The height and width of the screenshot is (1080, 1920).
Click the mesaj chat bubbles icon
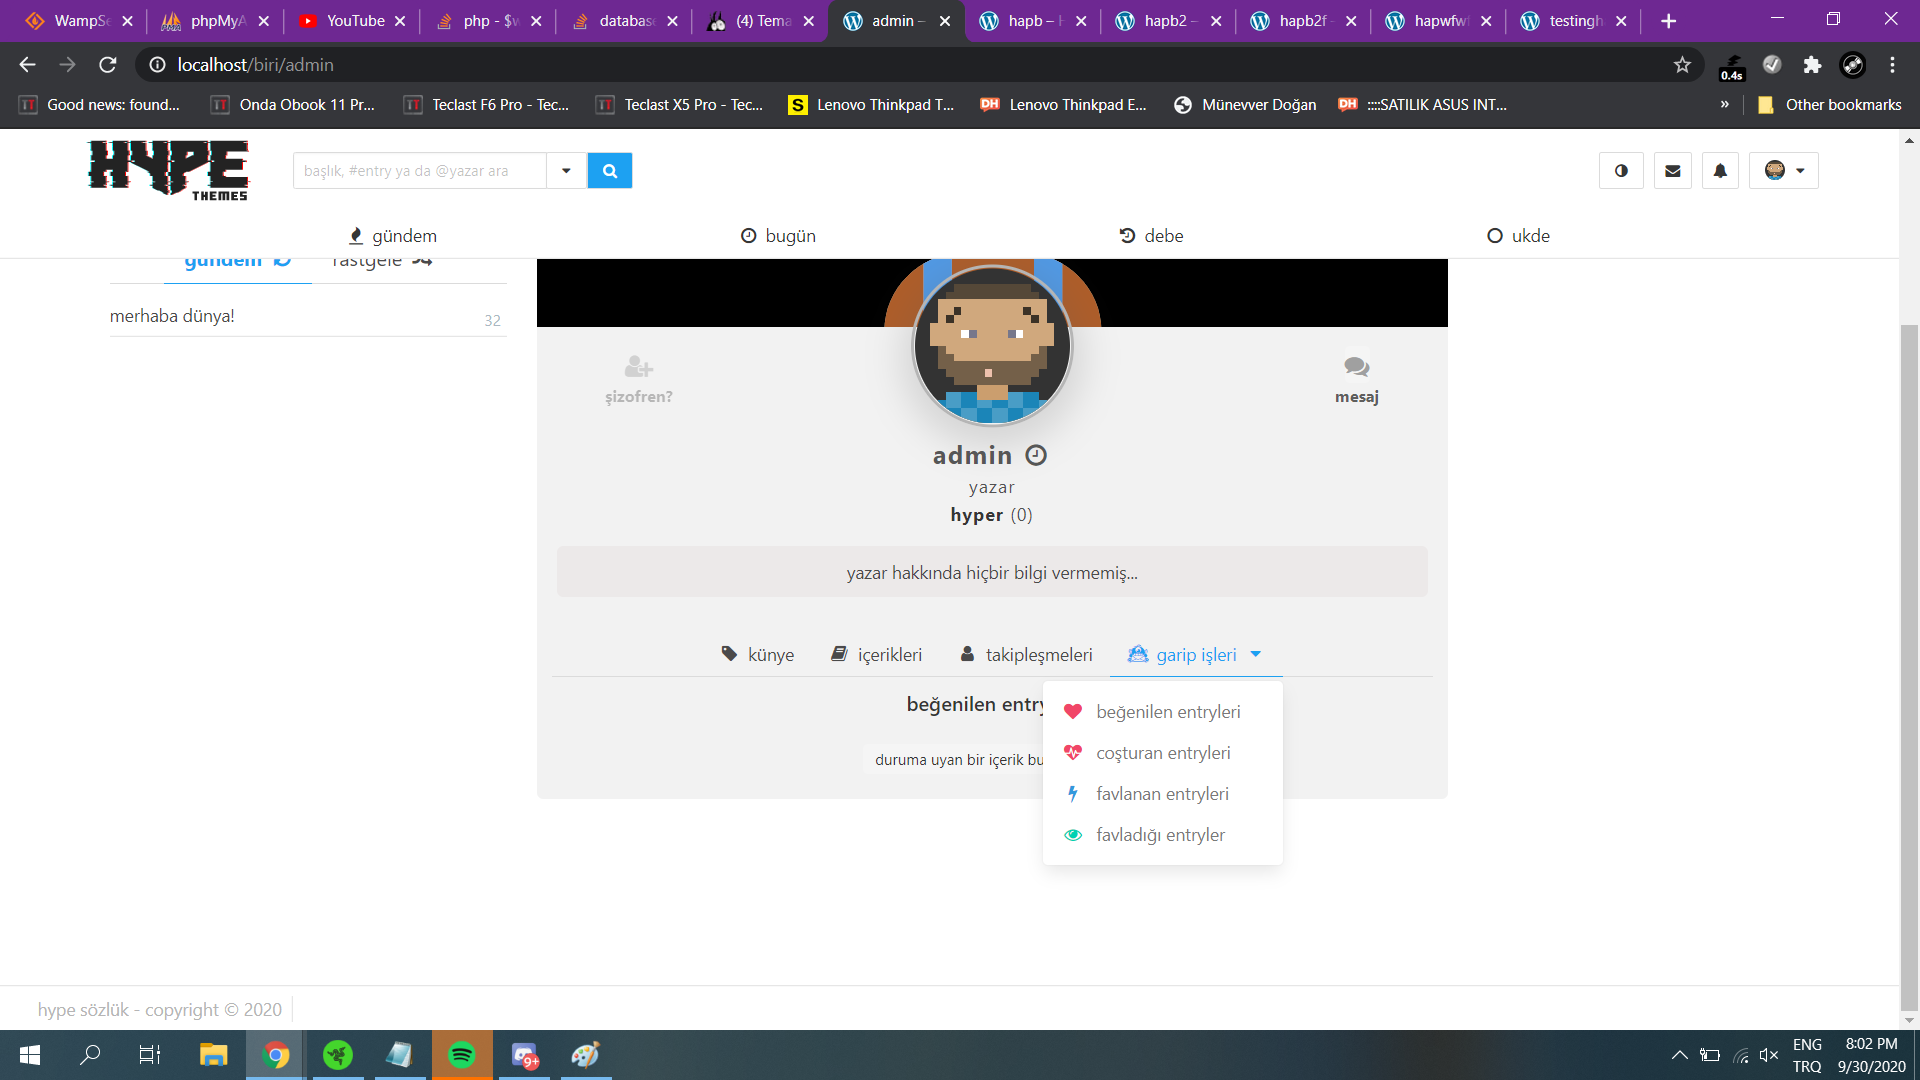coord(1357,367)
